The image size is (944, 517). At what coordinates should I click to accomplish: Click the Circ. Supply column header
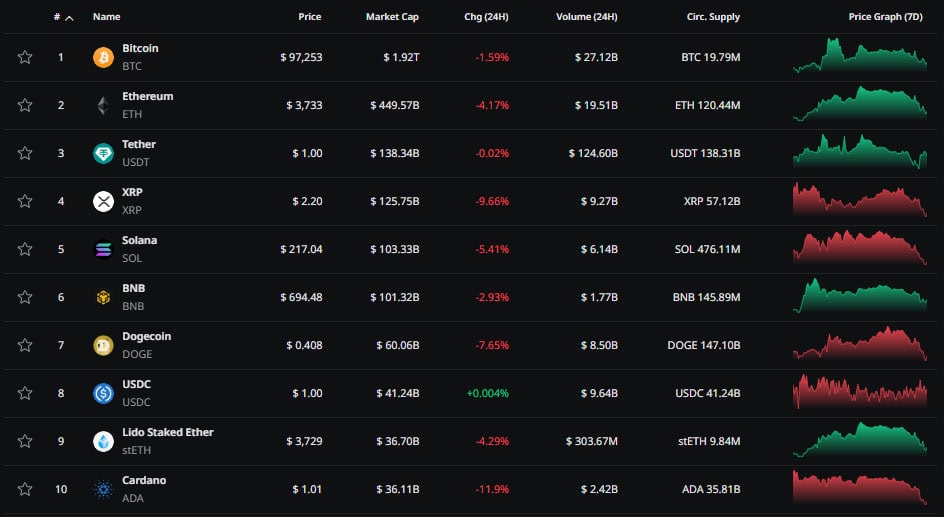[x=713, y=17]
